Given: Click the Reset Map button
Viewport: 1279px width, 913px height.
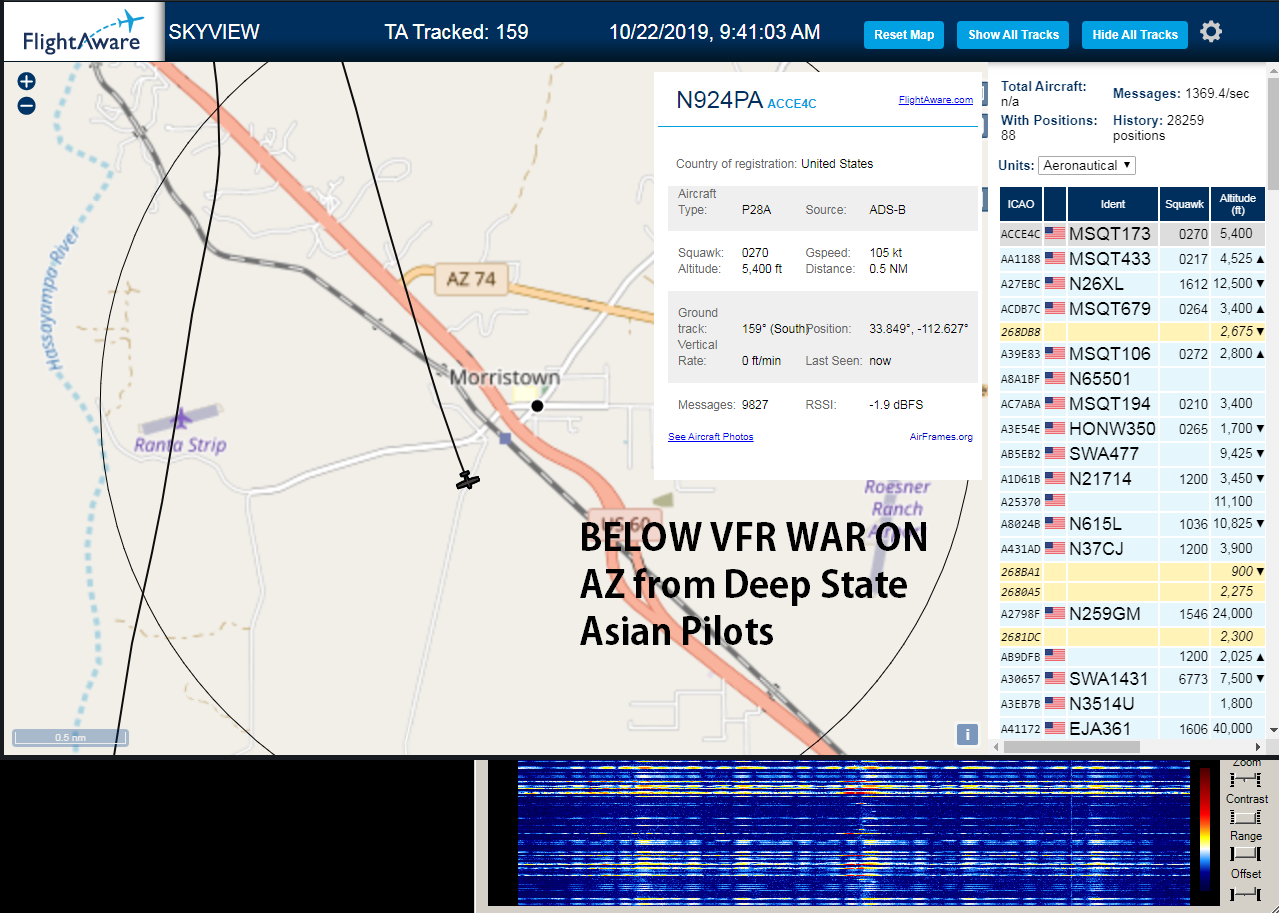Looking at the screenshot, I should pos(904,35).
